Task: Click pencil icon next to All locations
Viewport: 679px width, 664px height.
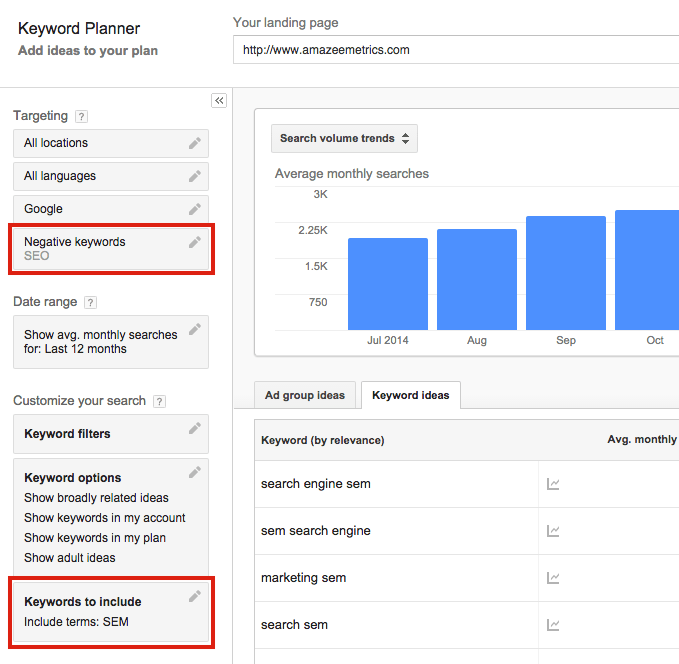Action: point(195,143)
